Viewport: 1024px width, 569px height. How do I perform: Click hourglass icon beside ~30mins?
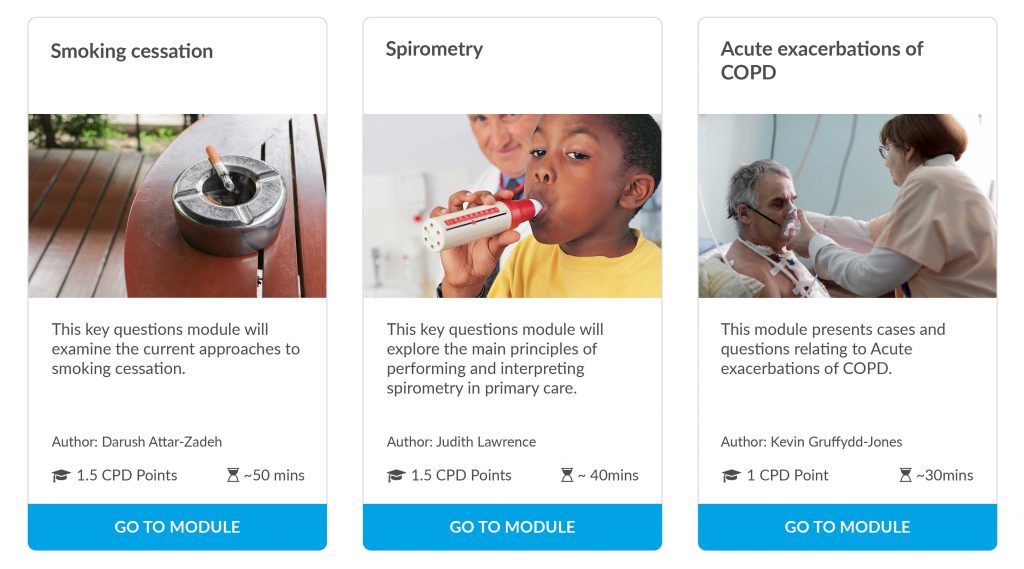905,475
